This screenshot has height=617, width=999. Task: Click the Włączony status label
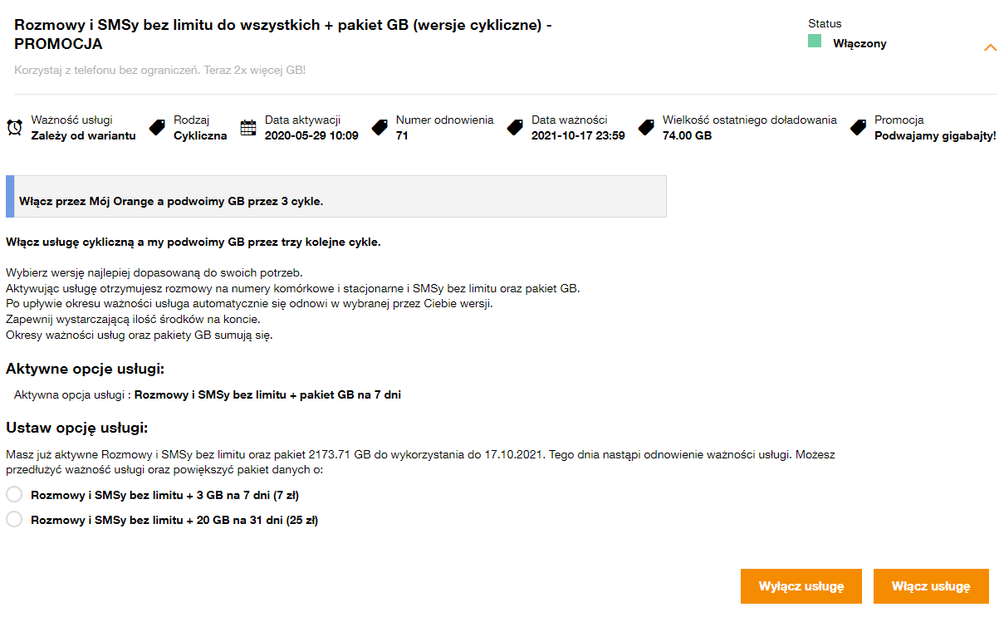(859, 43)
